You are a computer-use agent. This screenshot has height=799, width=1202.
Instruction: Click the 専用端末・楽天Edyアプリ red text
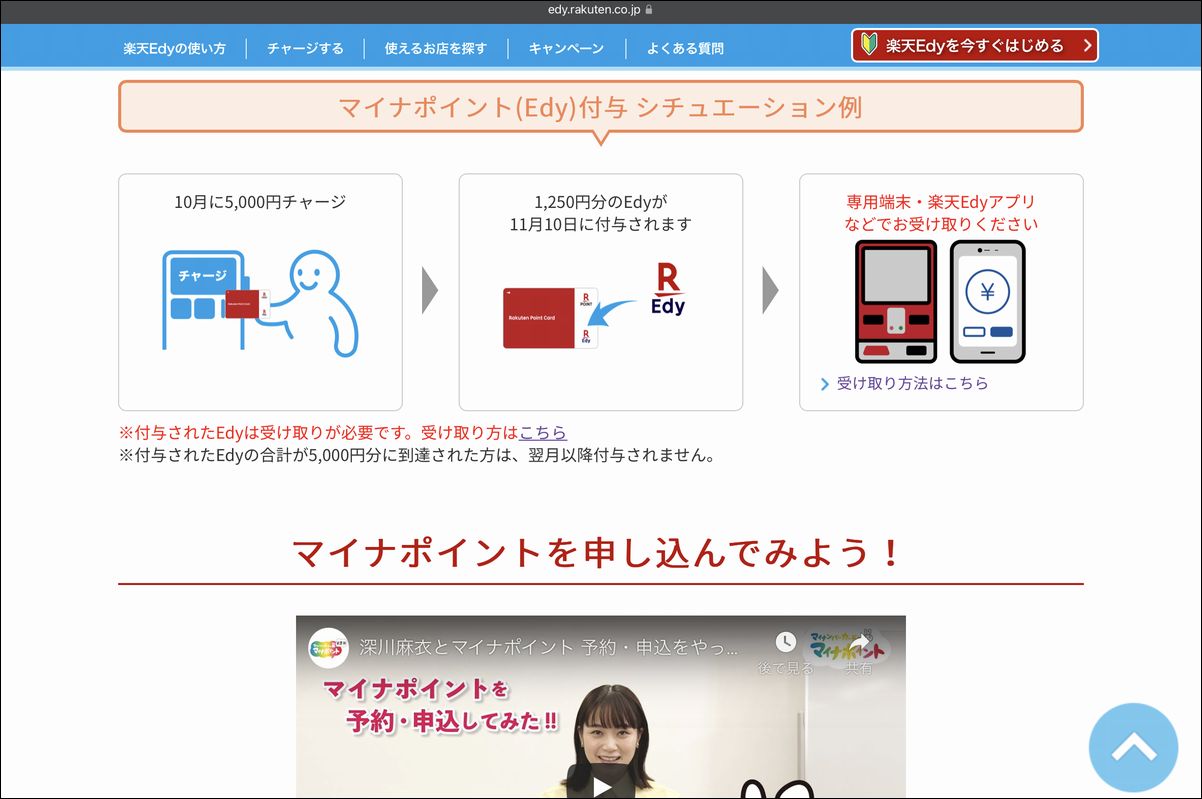(x=941, y=202)
